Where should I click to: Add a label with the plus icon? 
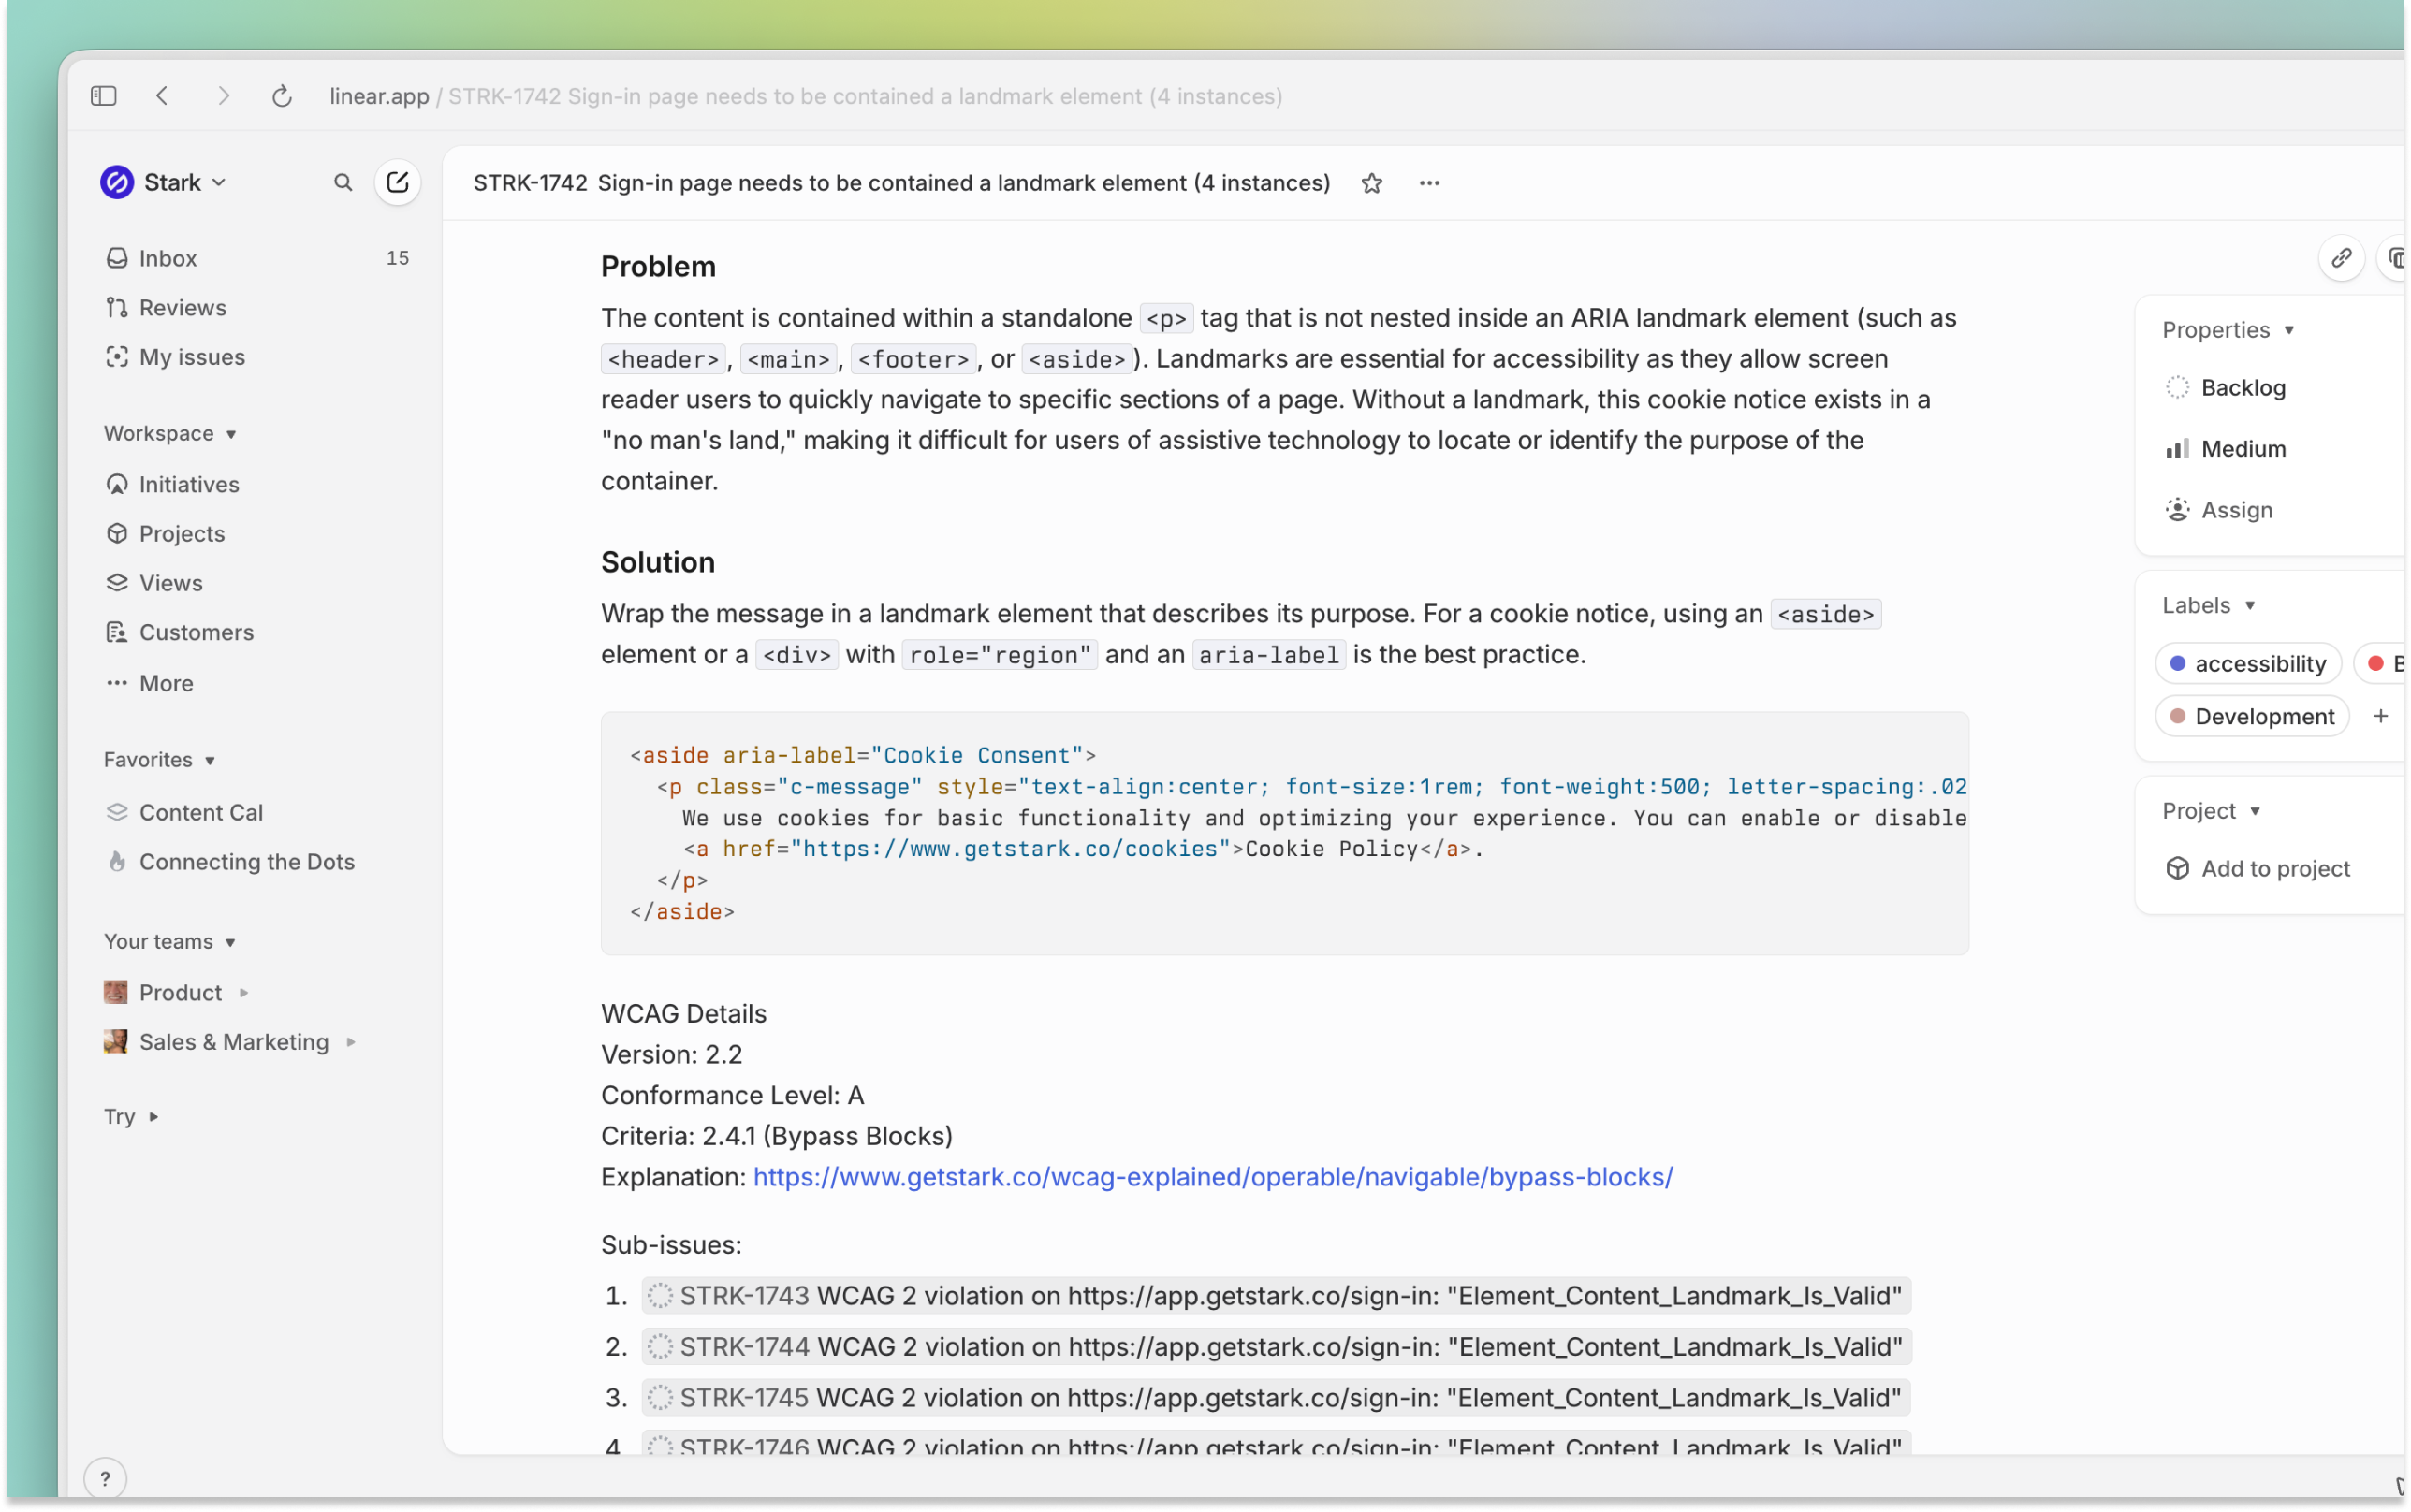coord(2381,717)
